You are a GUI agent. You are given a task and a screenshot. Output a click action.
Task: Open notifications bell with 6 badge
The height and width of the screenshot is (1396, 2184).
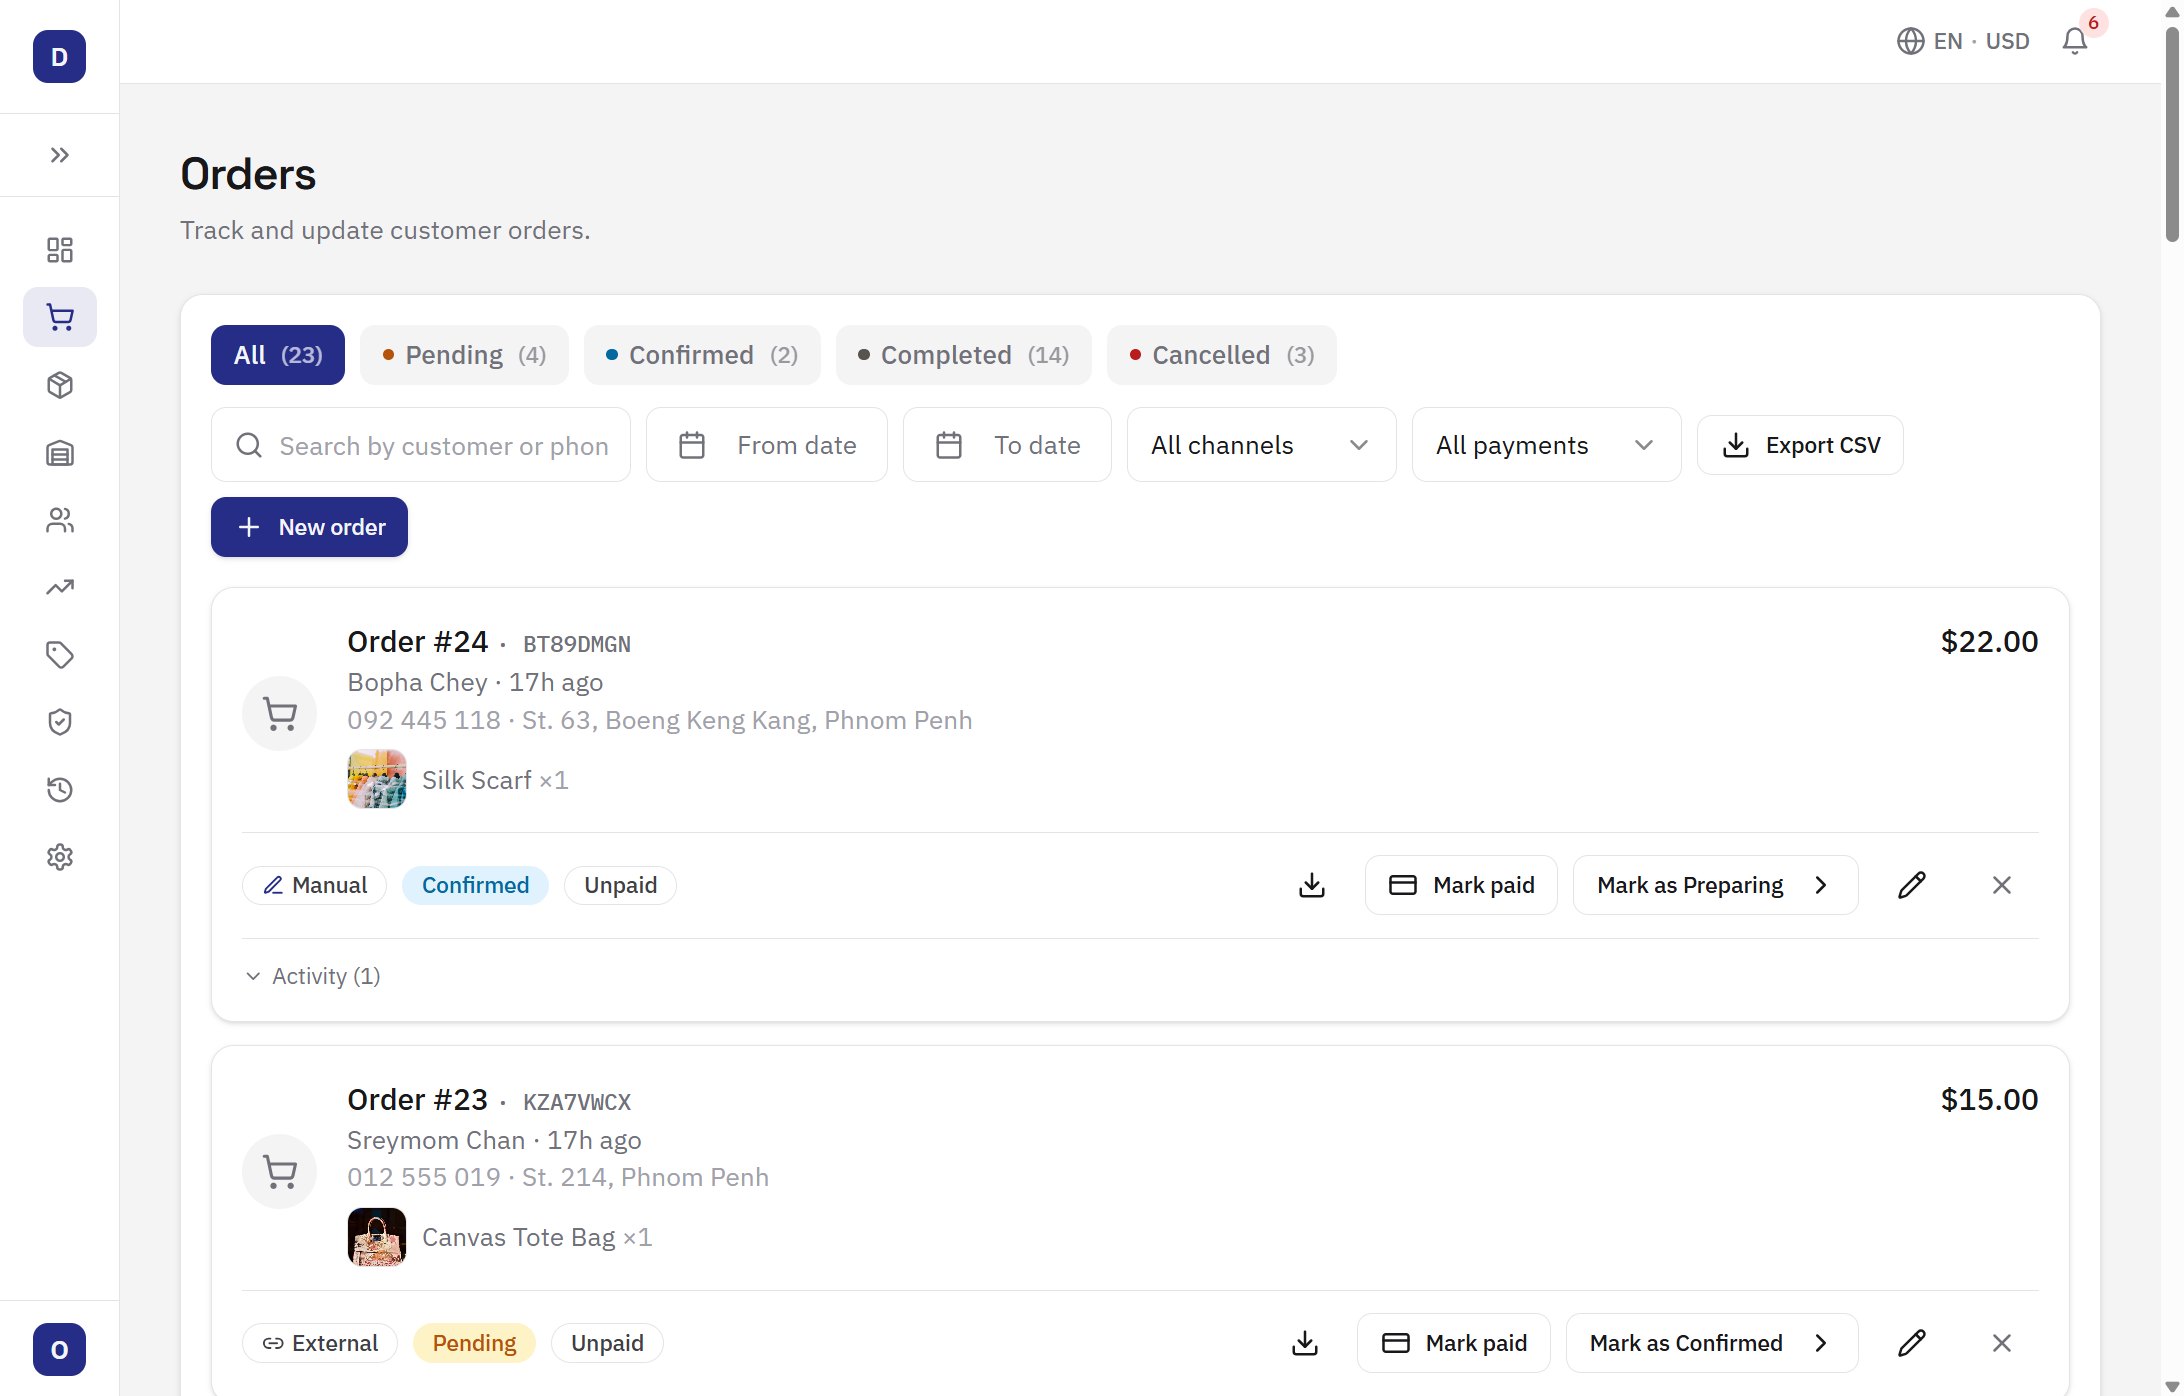tap(2076, 41)
